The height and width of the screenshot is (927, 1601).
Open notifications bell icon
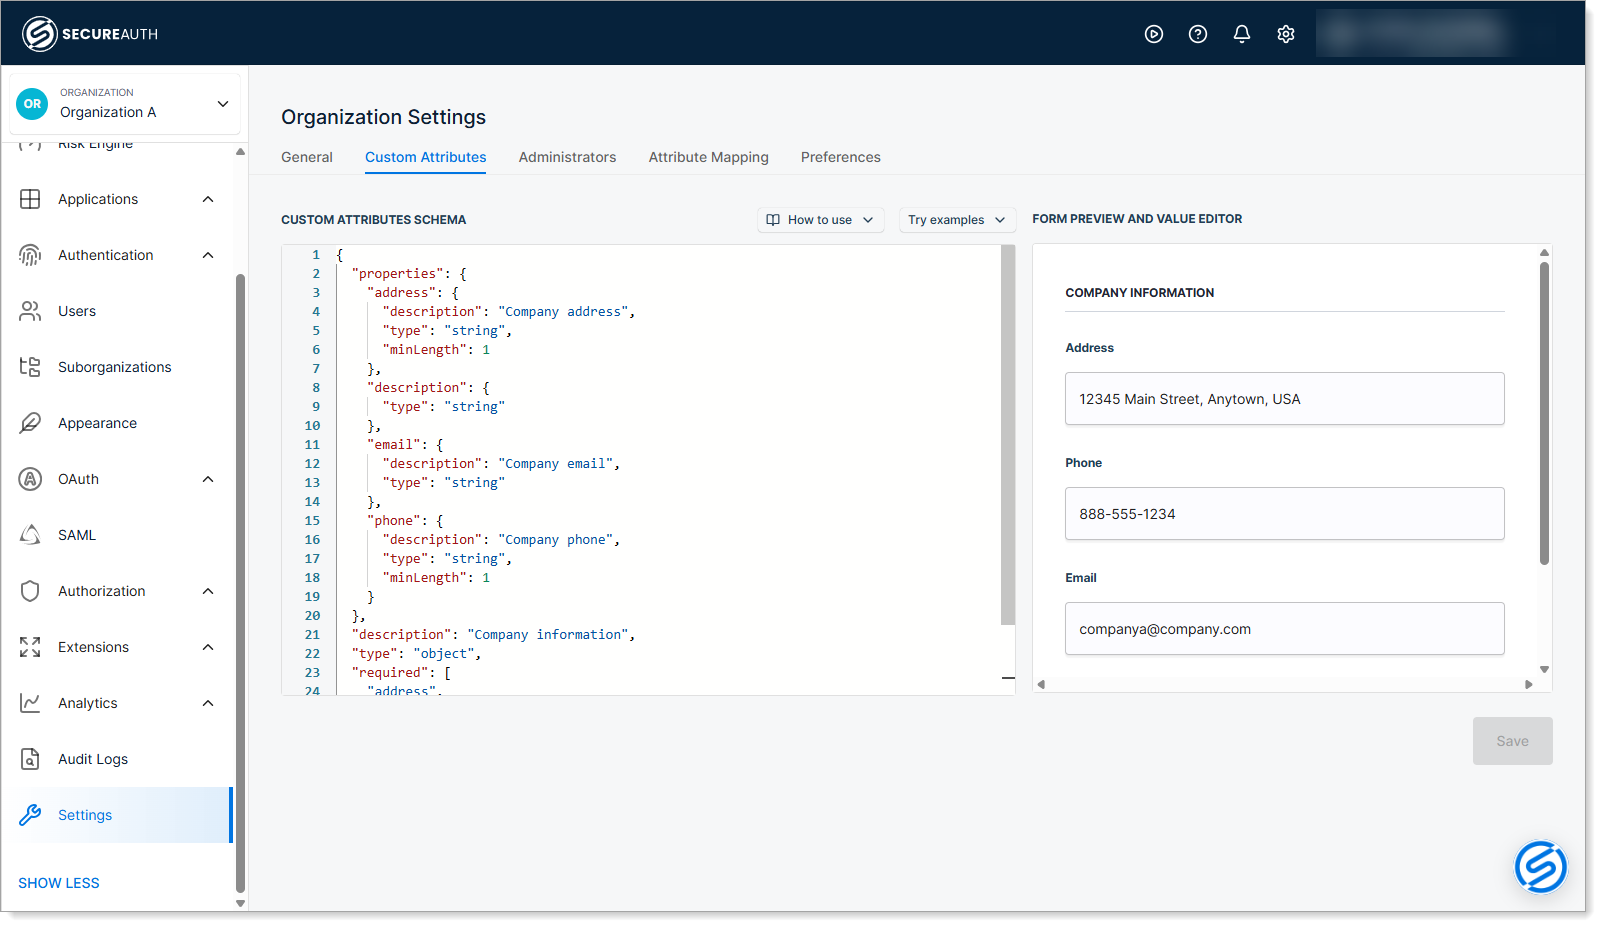1241,34
